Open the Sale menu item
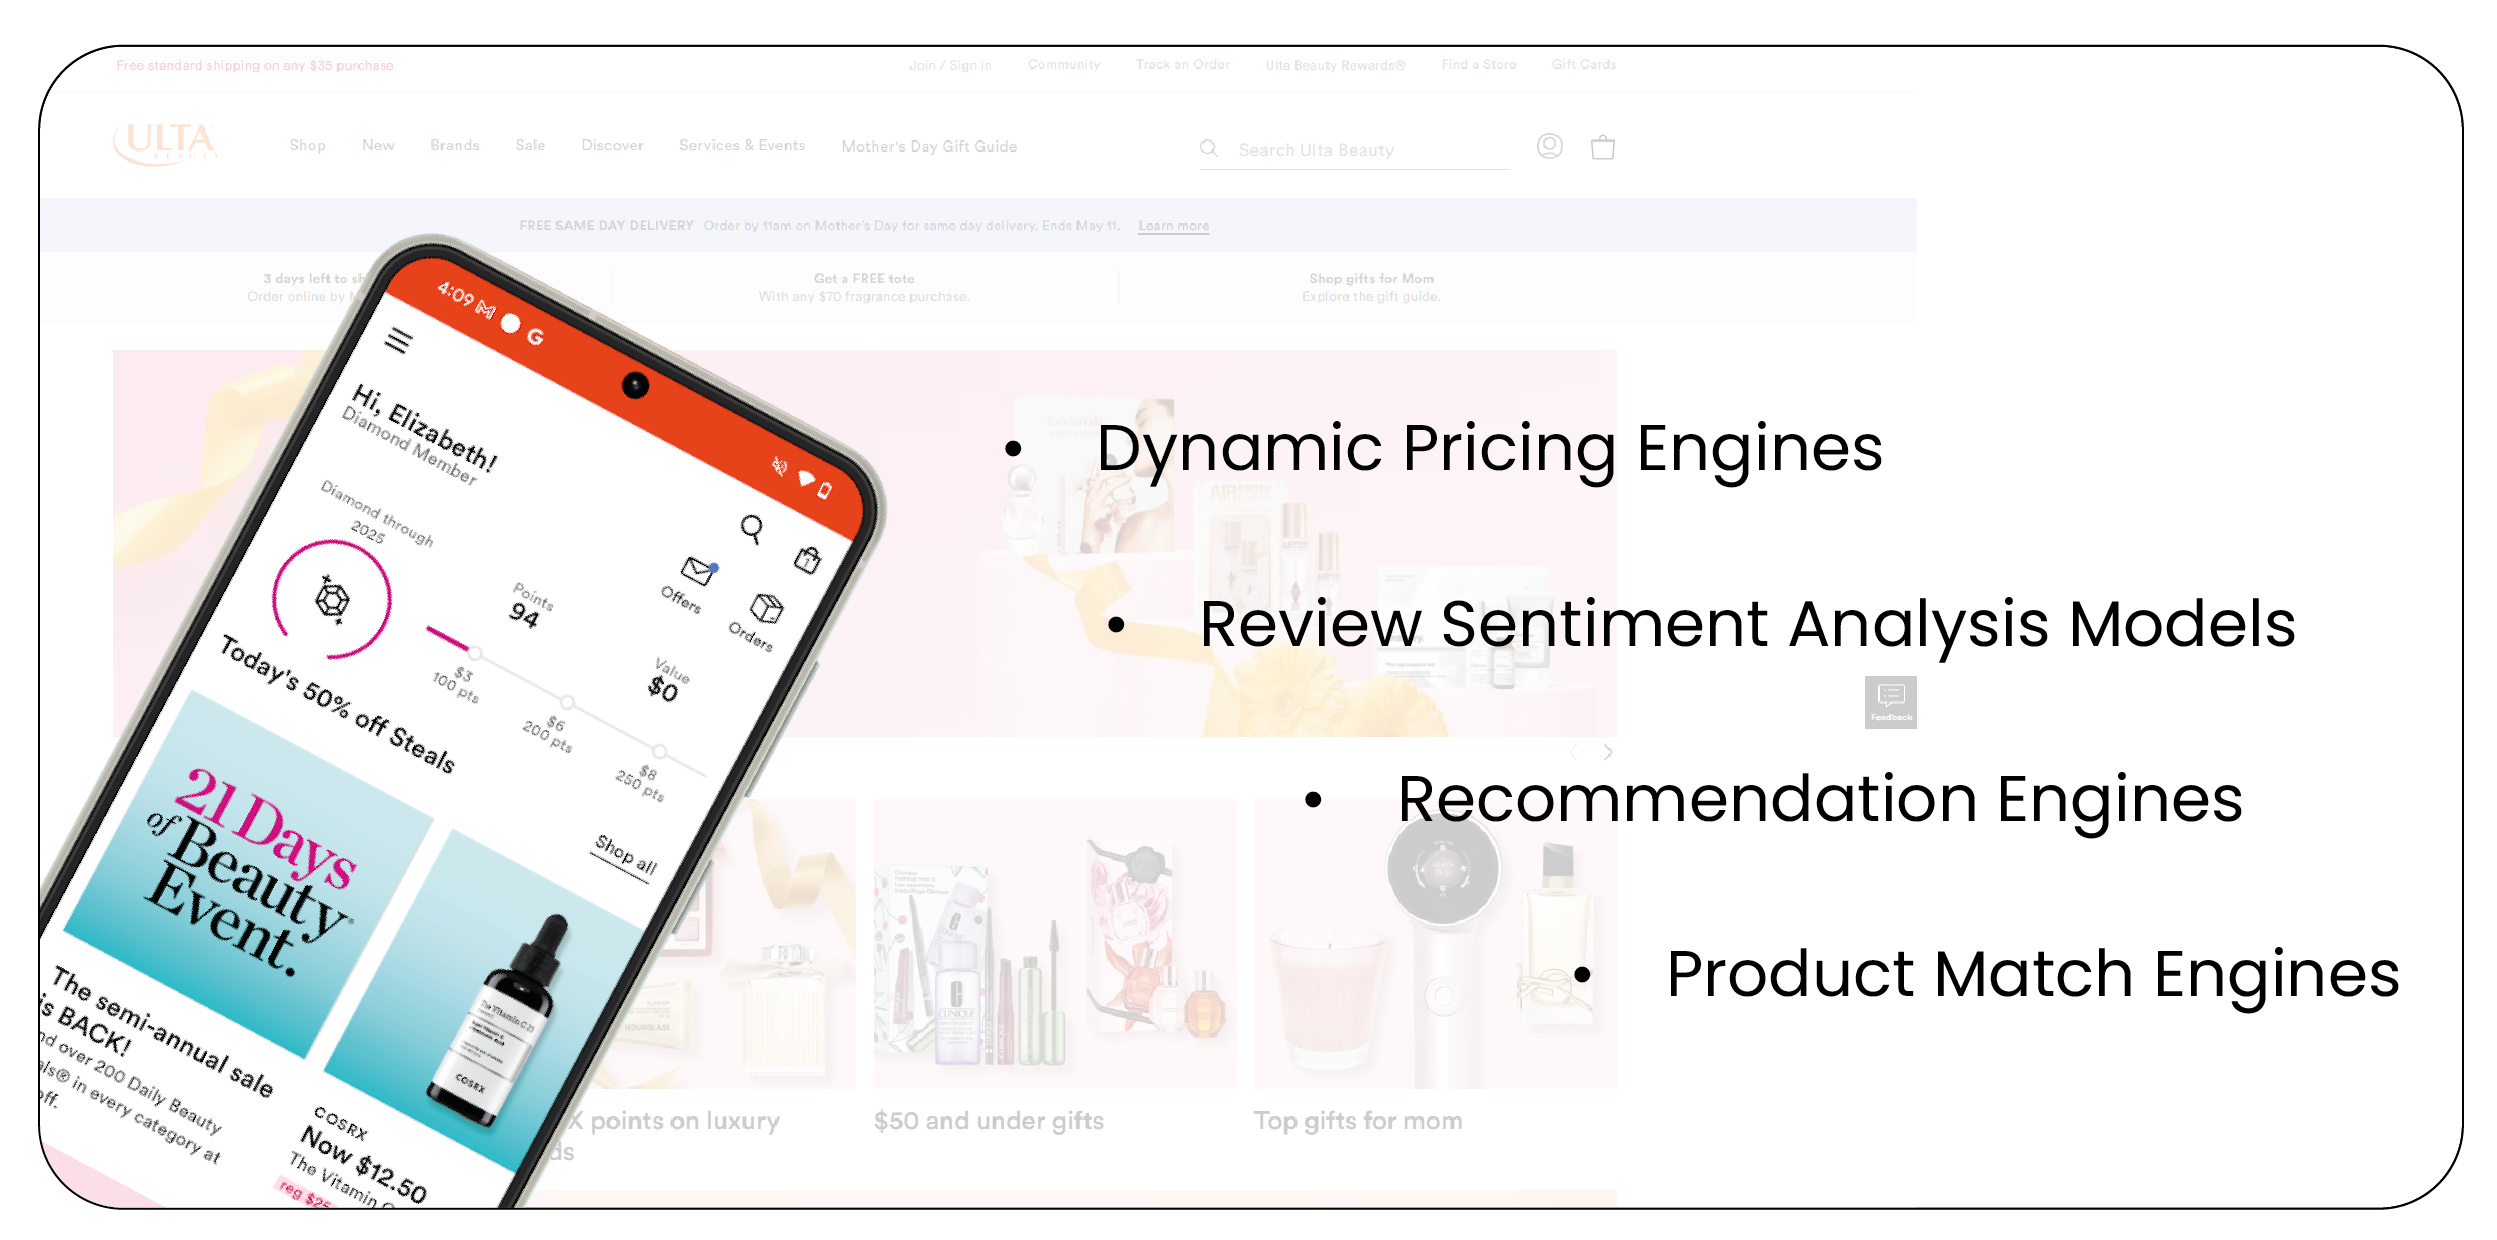Screen dimensions: 2497x1240 click(530, 145)
